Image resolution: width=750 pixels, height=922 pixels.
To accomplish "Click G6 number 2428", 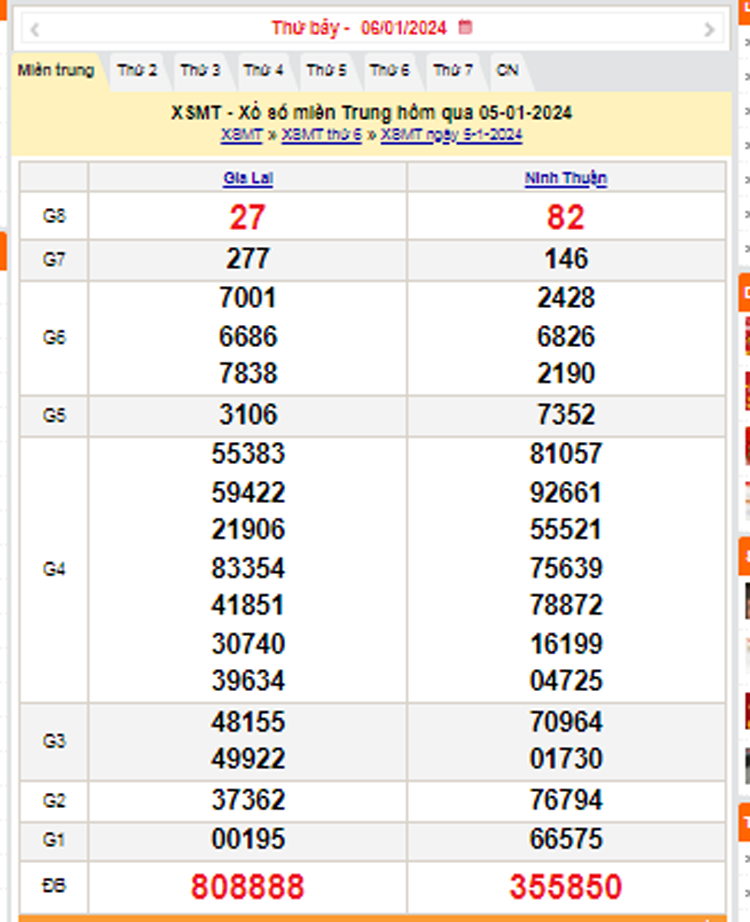I will [566, 298].
